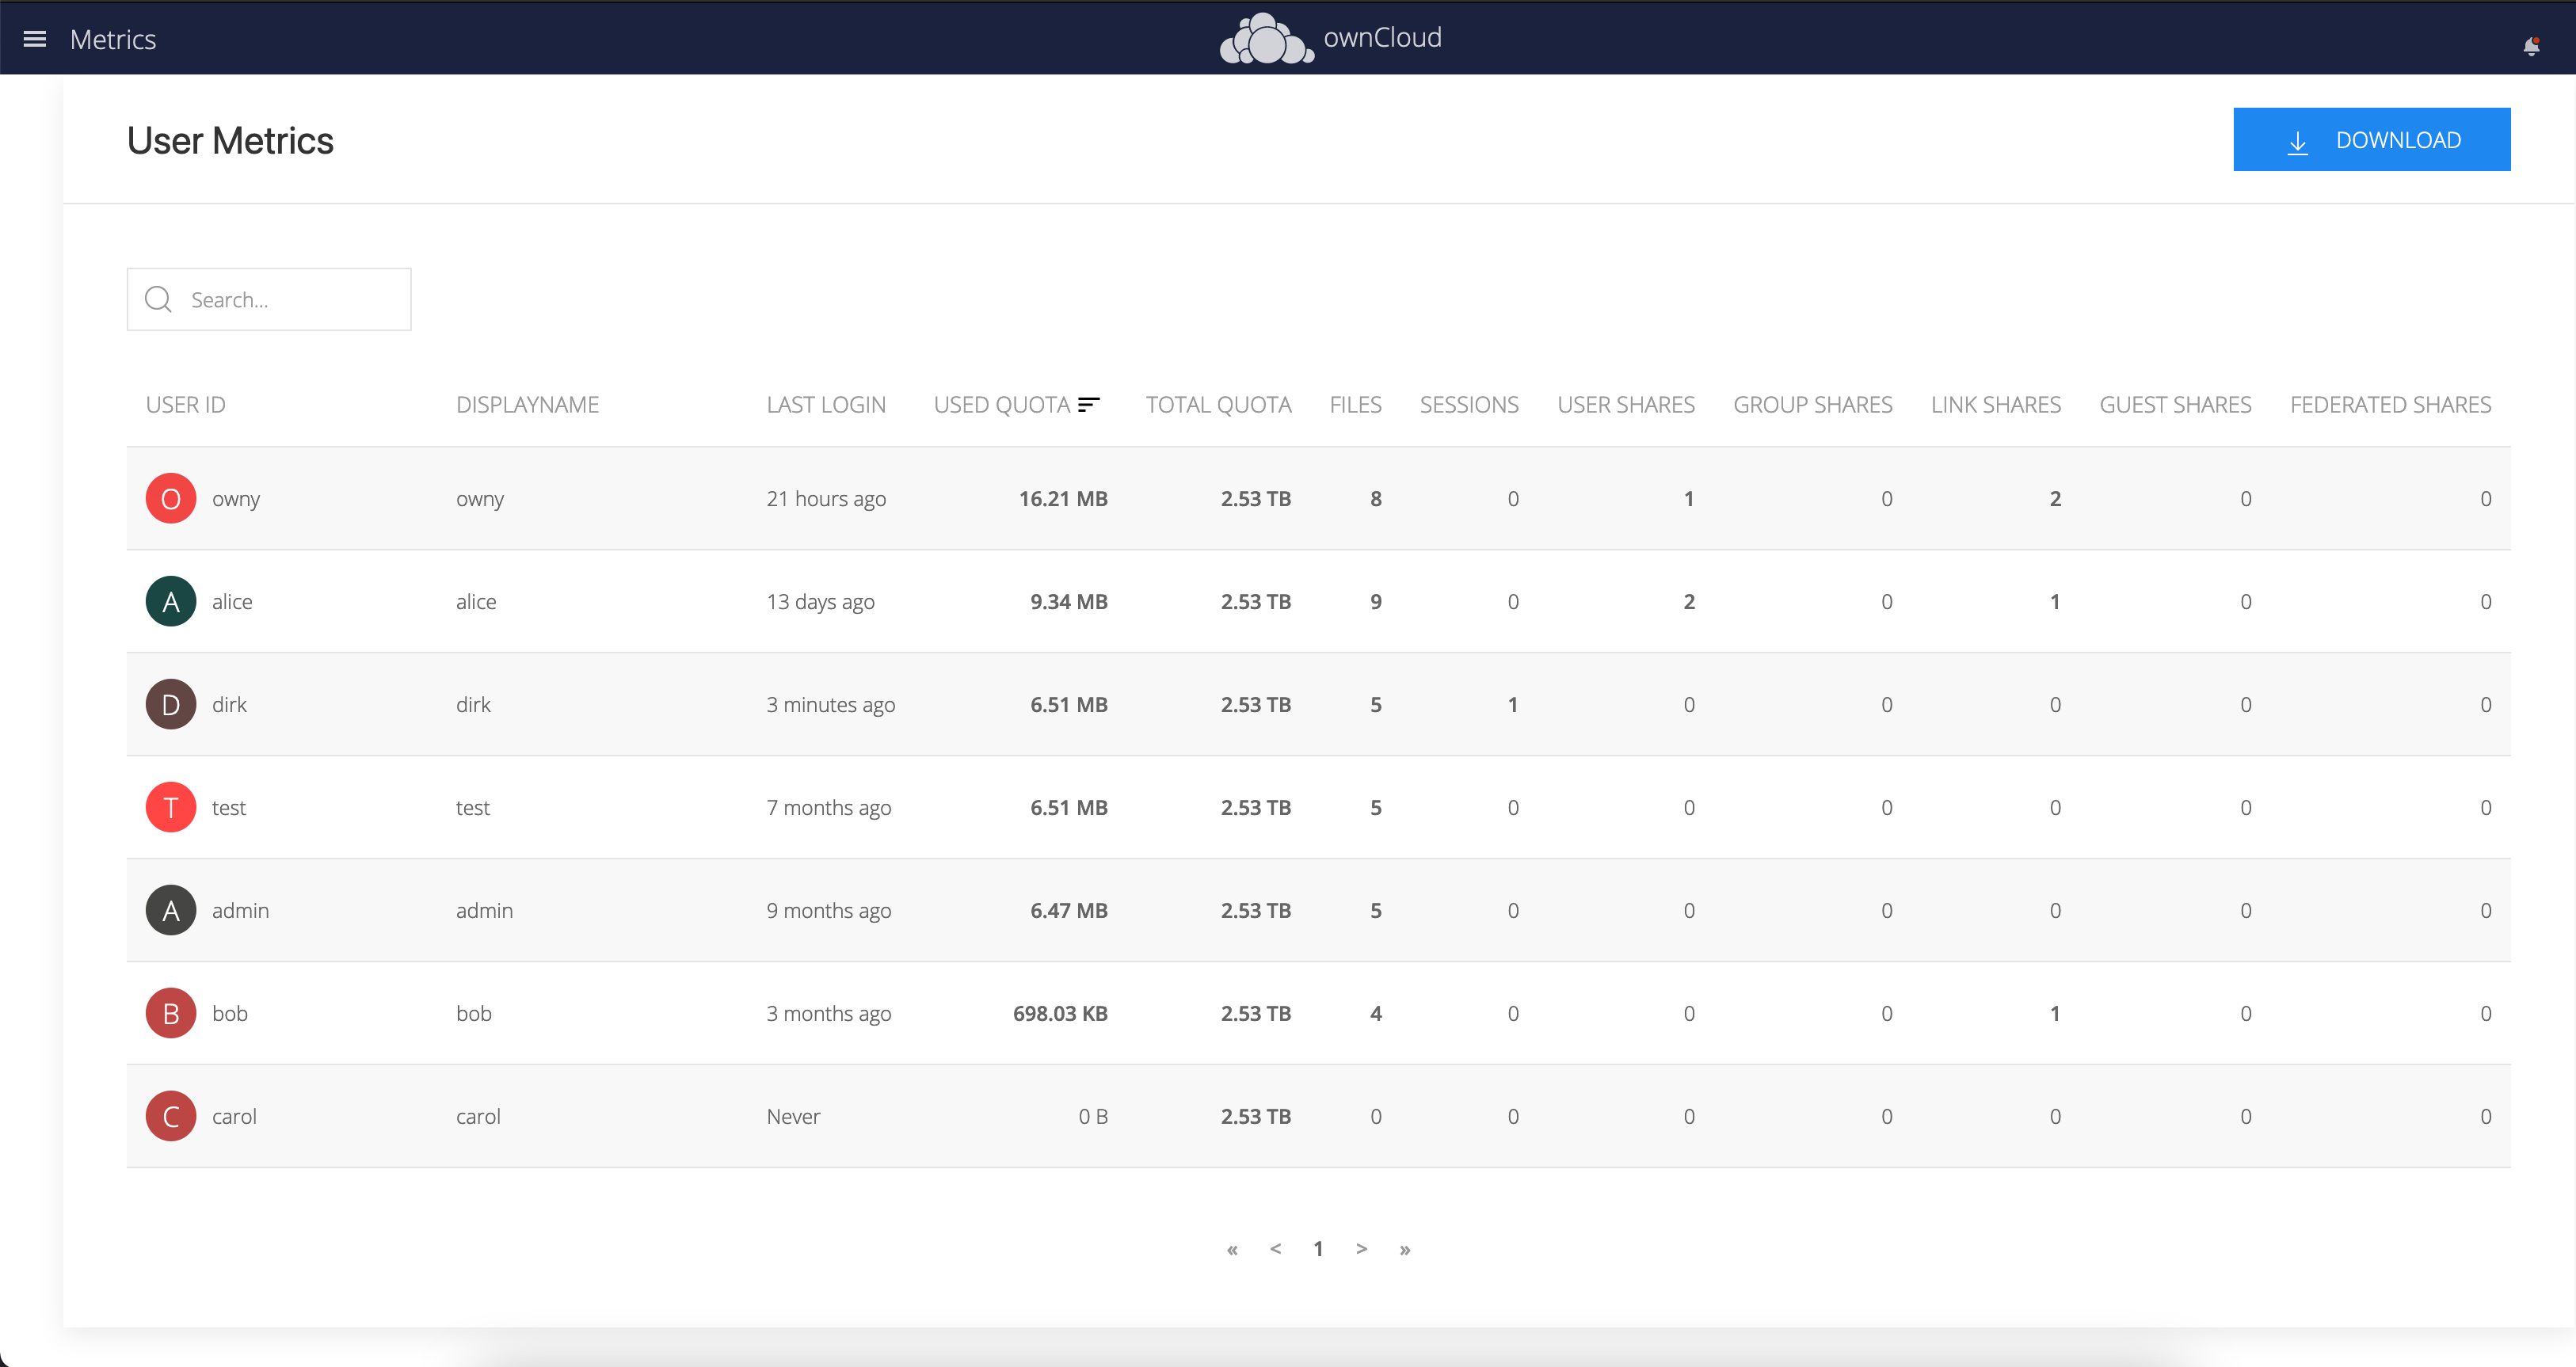Sort by LINK SHARES column header
The height and width of the screenshot is (1367, 2576).
pyautogui.click(x=1996, y=404)
